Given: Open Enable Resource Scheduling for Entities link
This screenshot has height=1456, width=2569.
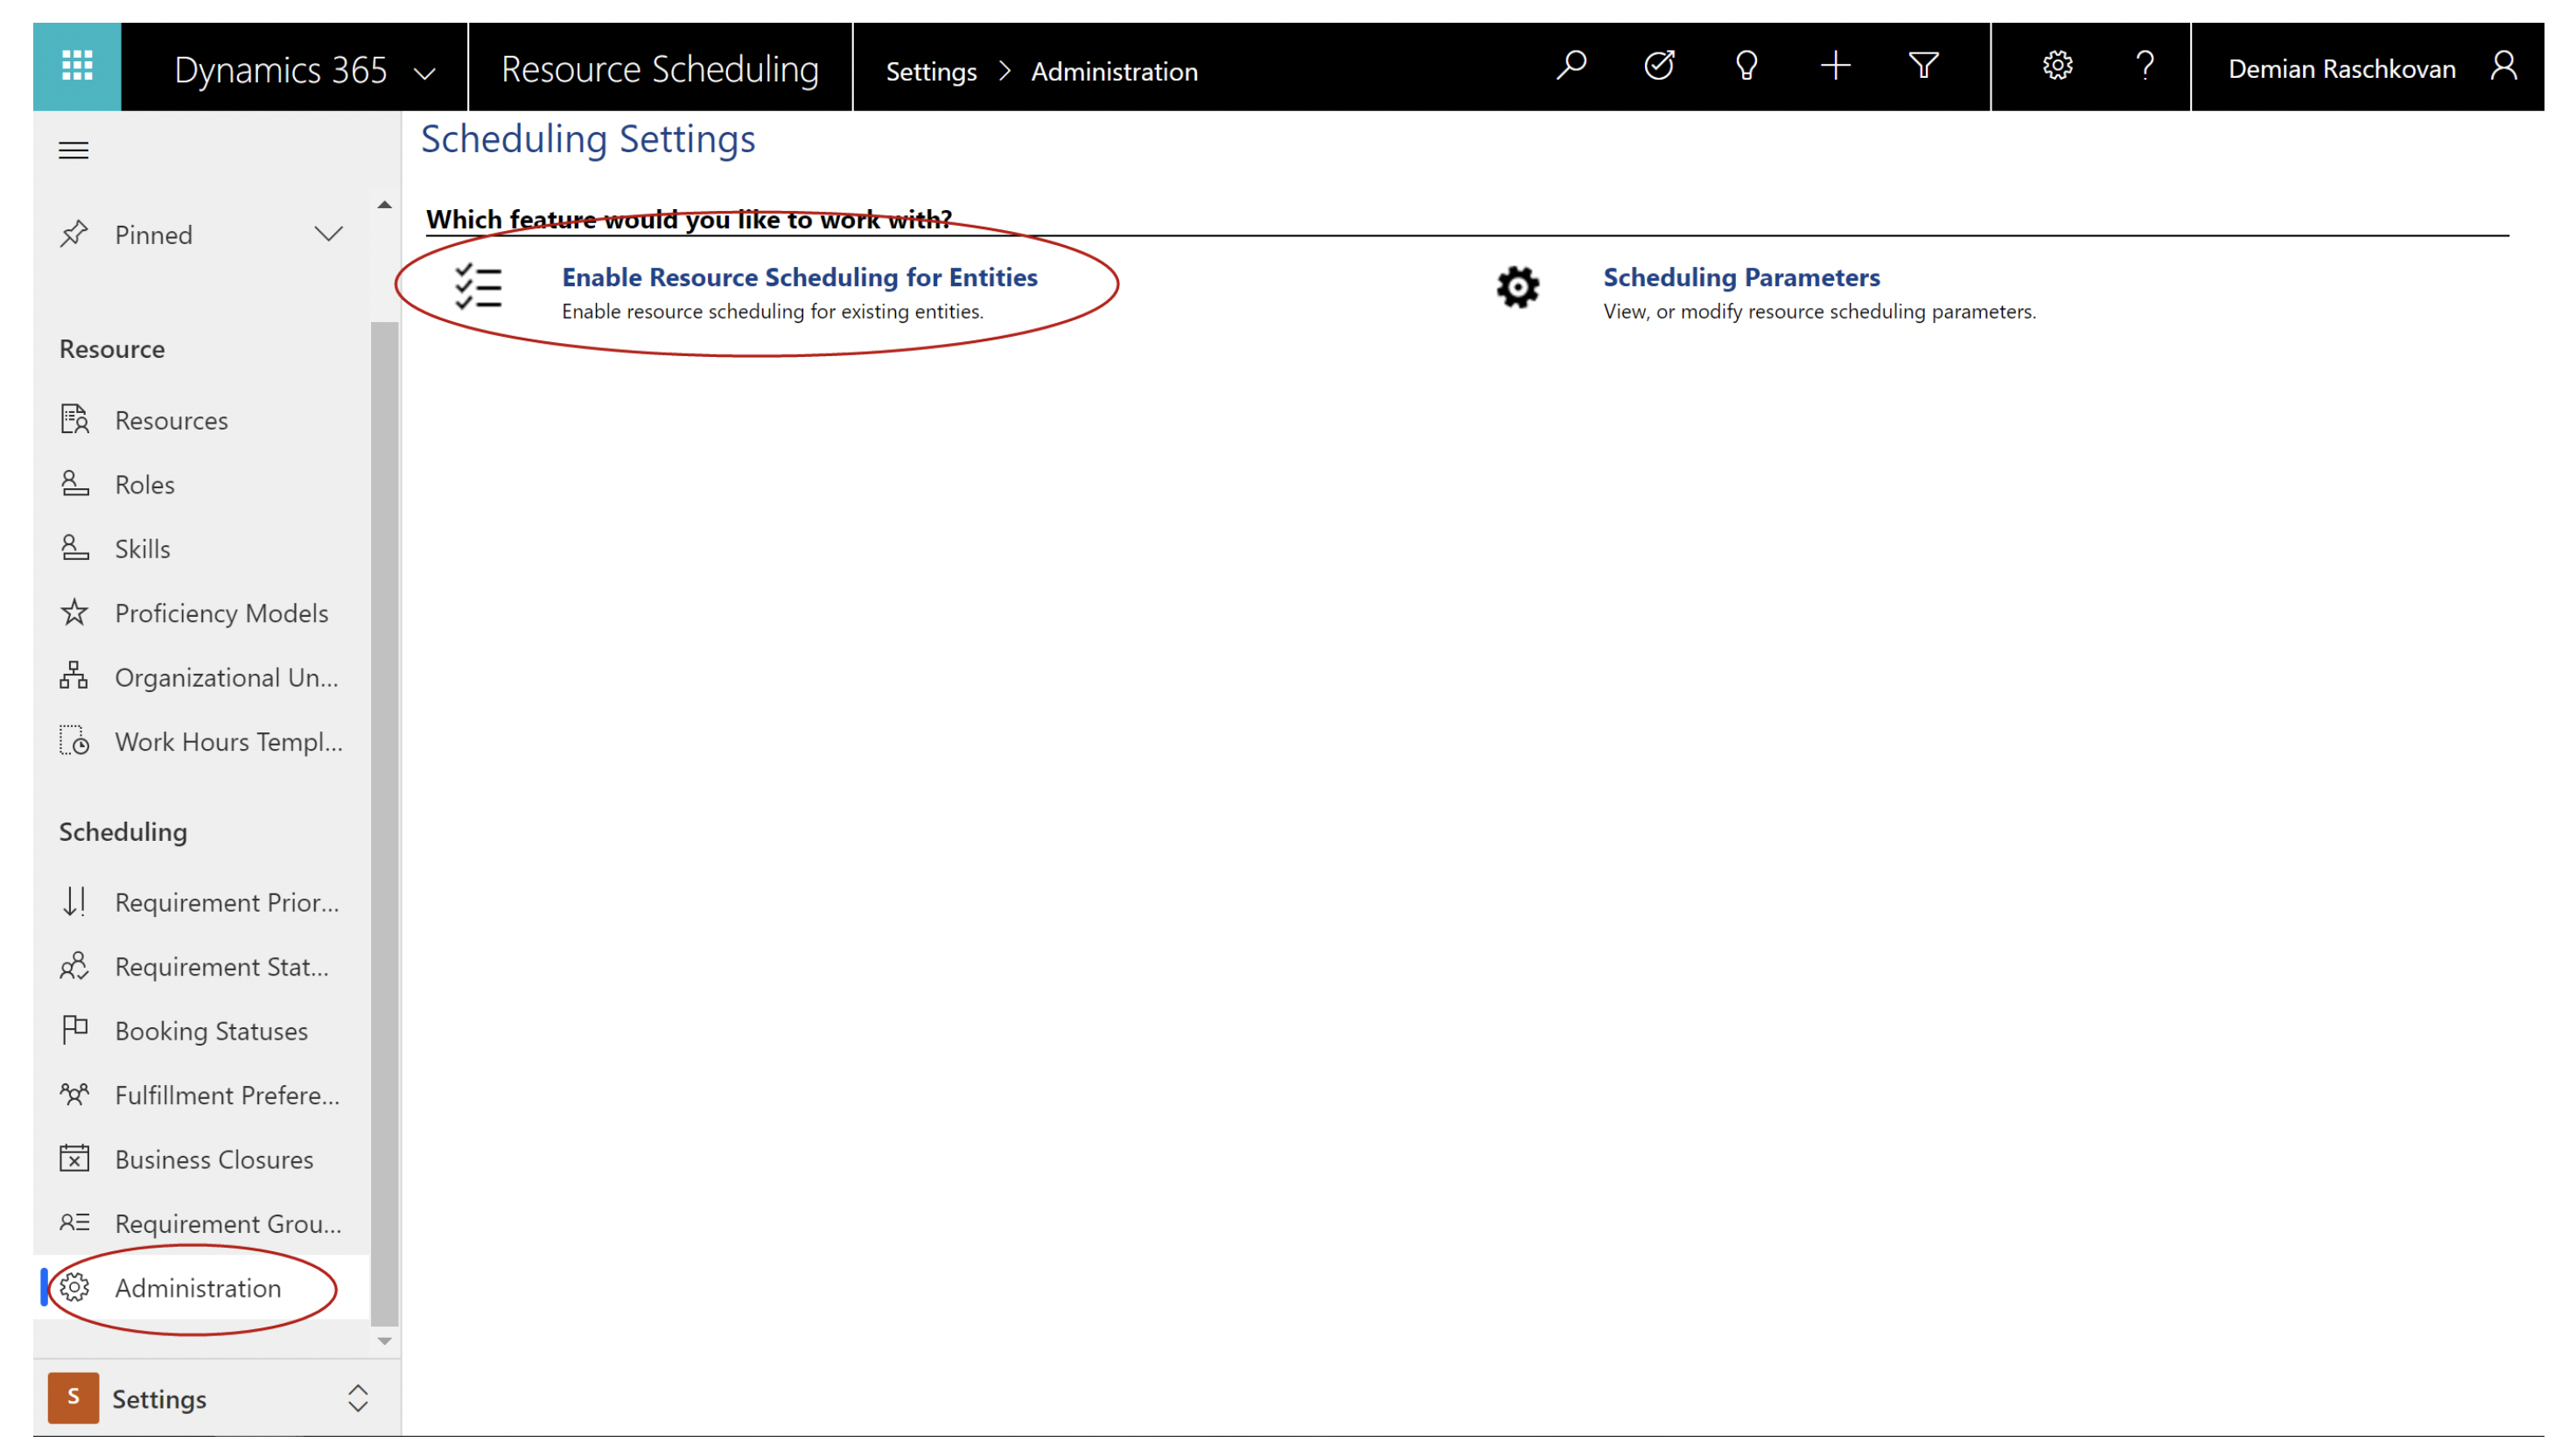Looking at the screenshot, I should [x=799, y=277].
